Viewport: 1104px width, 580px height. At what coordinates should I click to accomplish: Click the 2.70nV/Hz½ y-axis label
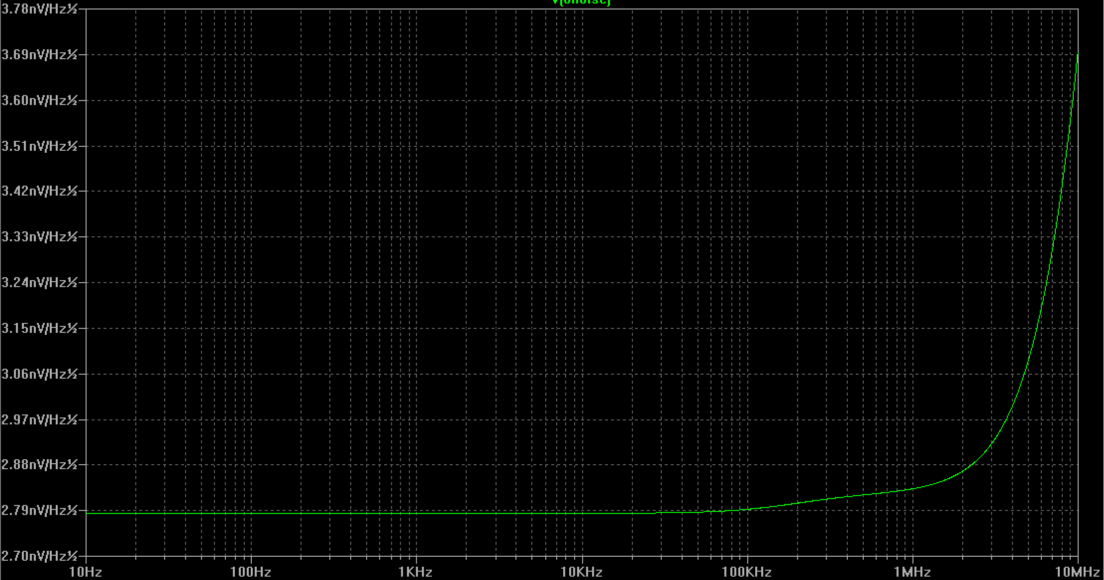tap(39, 556)
